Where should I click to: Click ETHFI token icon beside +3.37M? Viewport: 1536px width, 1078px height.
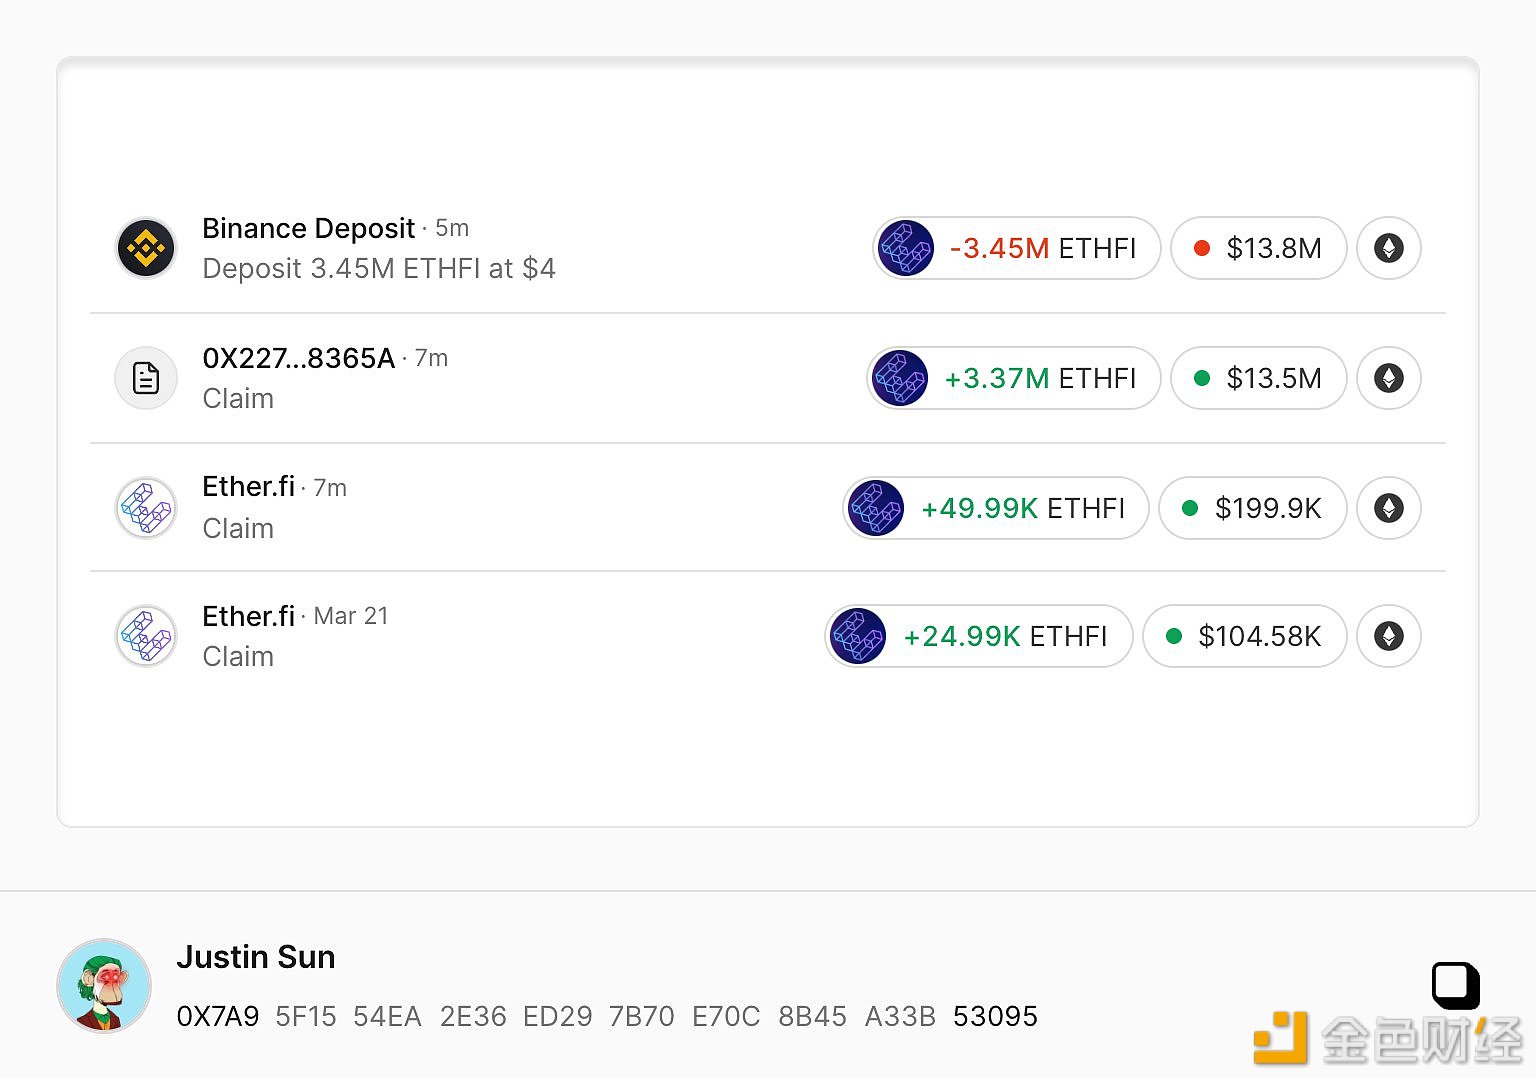click(900, 378)
